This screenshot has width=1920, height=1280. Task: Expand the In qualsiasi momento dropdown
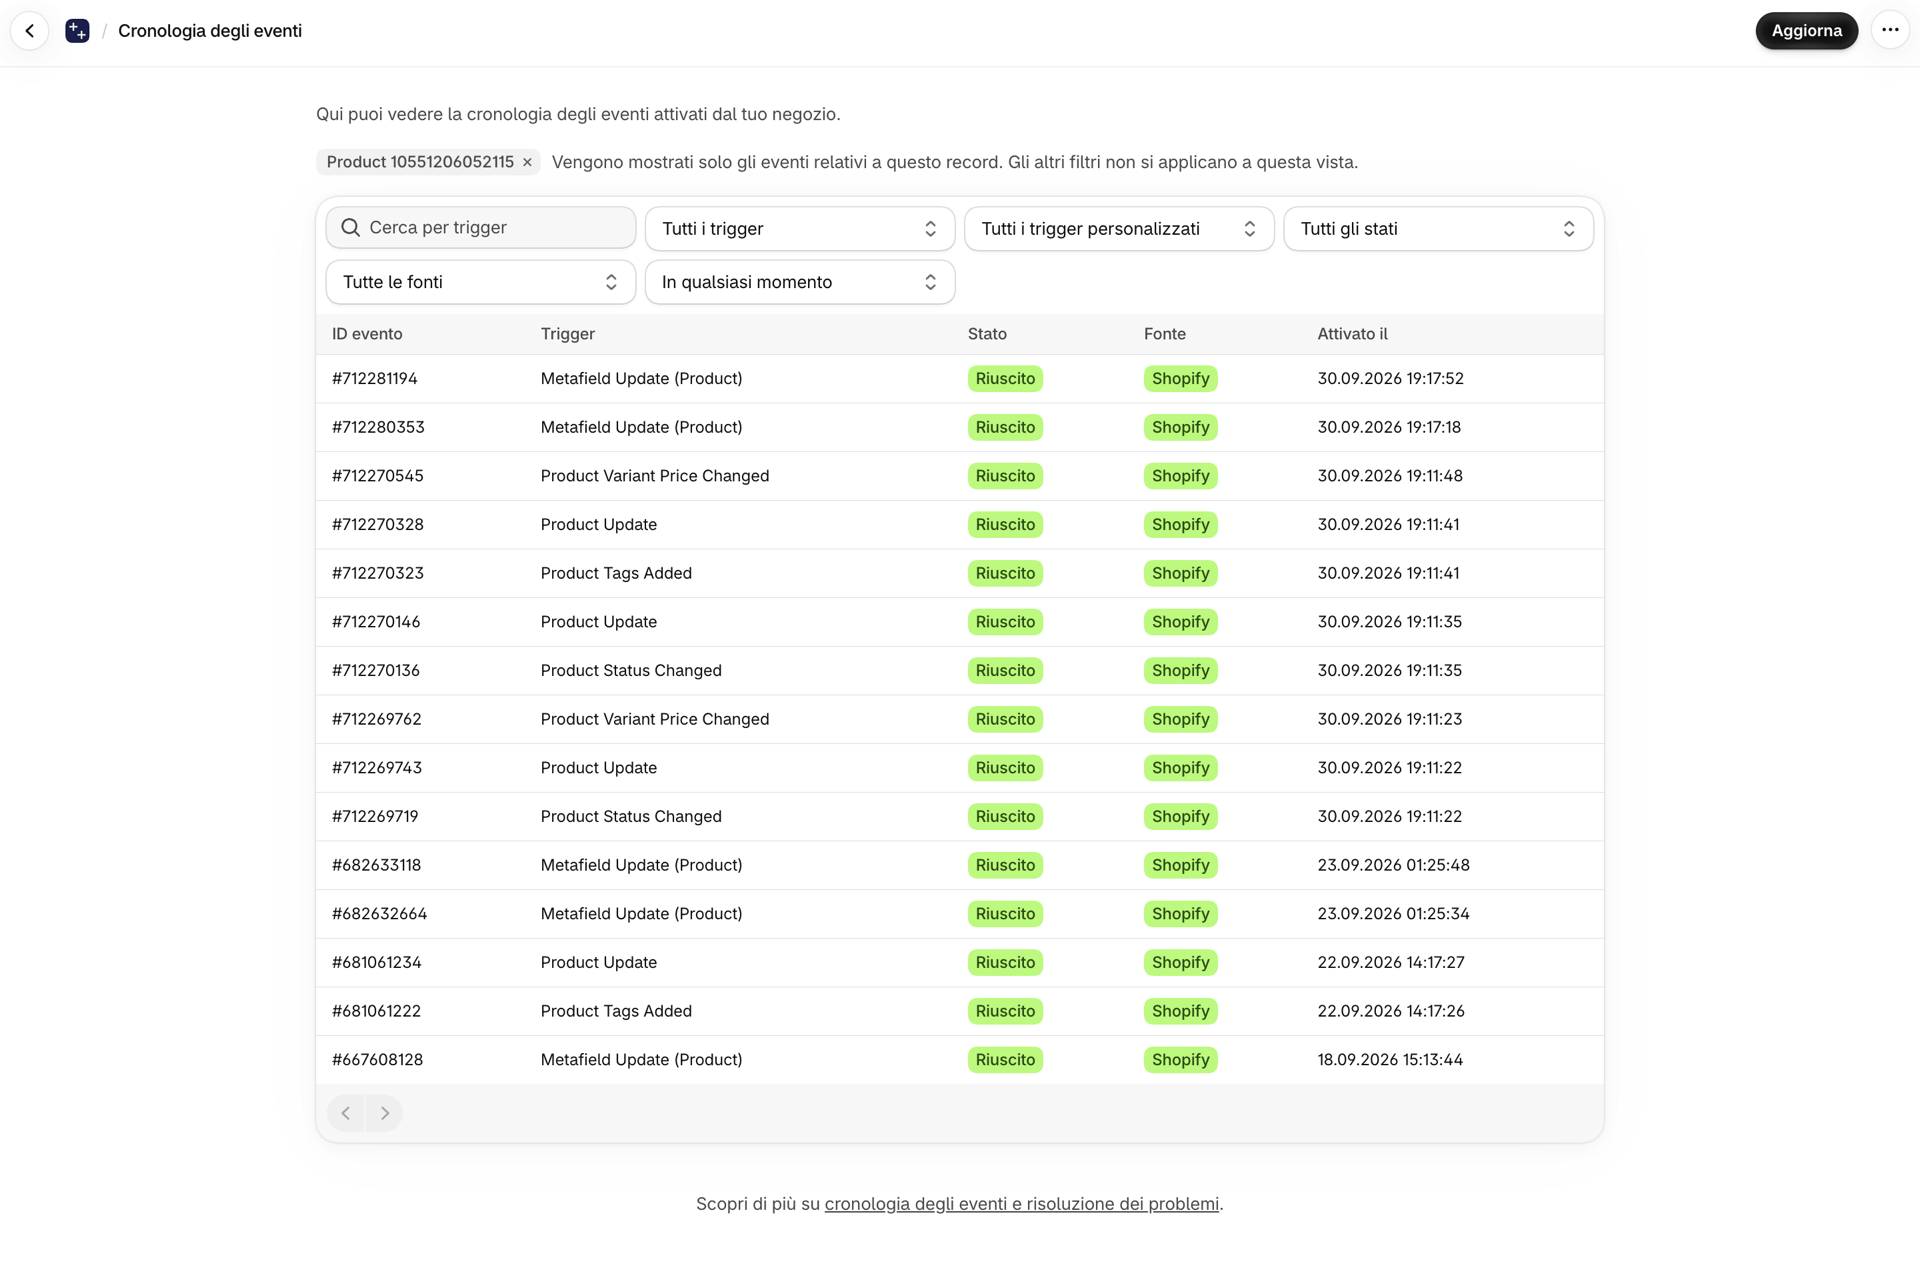click(x=800, y=282)
